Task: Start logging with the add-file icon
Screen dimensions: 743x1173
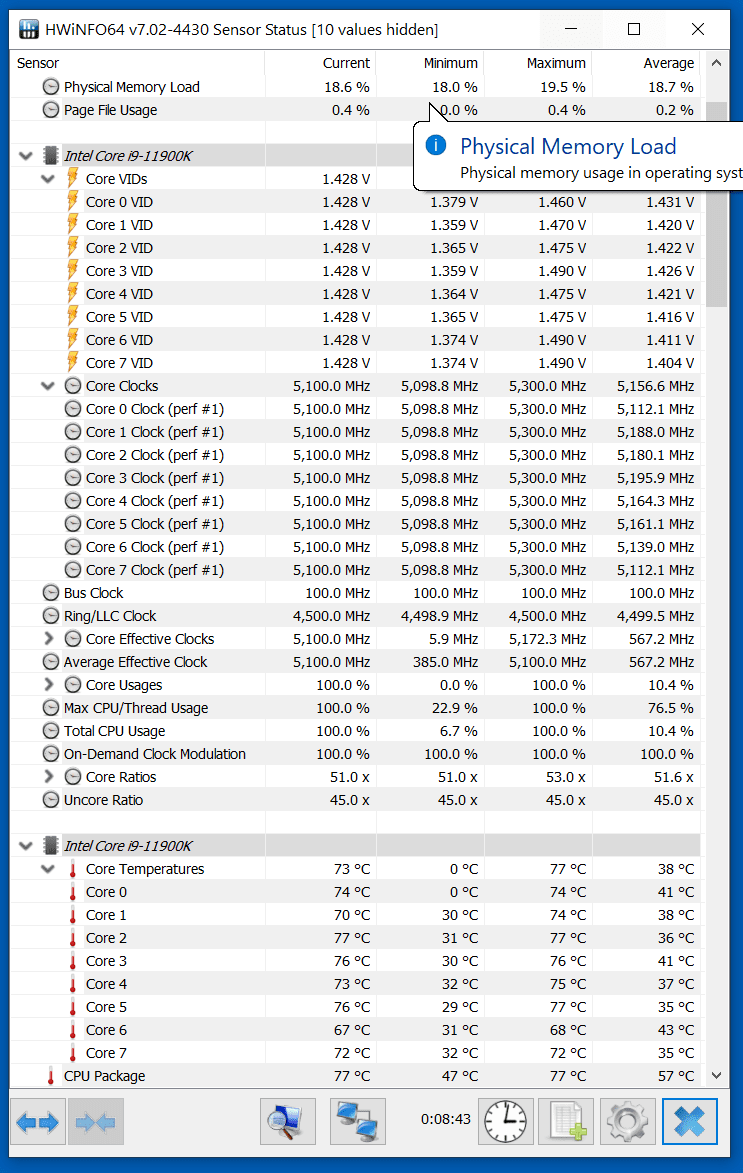Action: pyautogui.click(x=566, y=1122)
